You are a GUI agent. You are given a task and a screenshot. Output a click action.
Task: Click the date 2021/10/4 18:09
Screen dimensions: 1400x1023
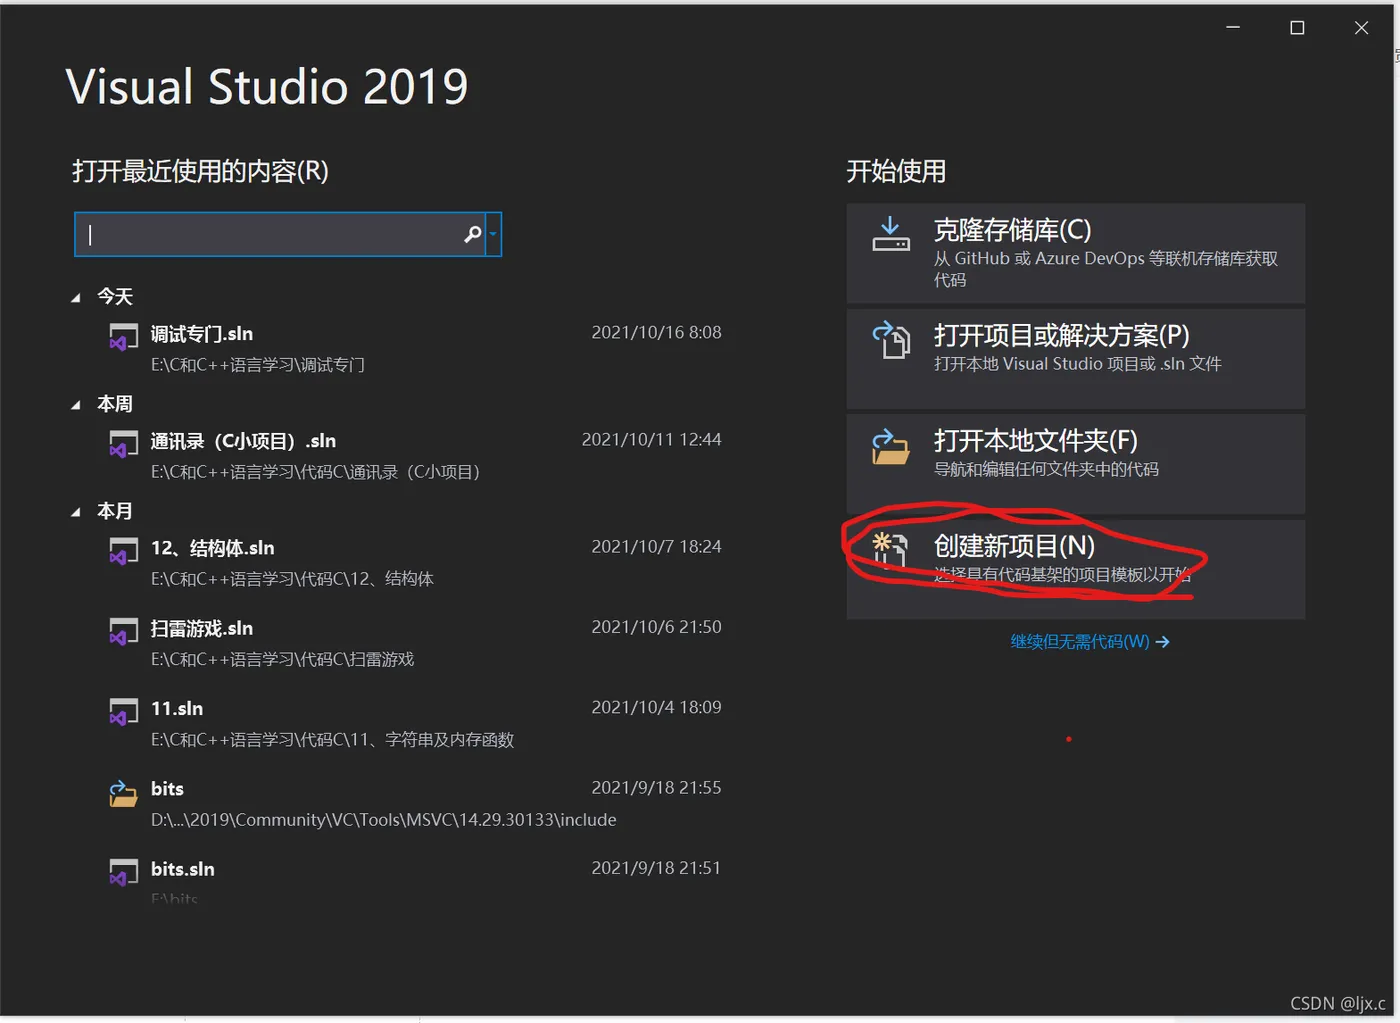click(656, 707)
